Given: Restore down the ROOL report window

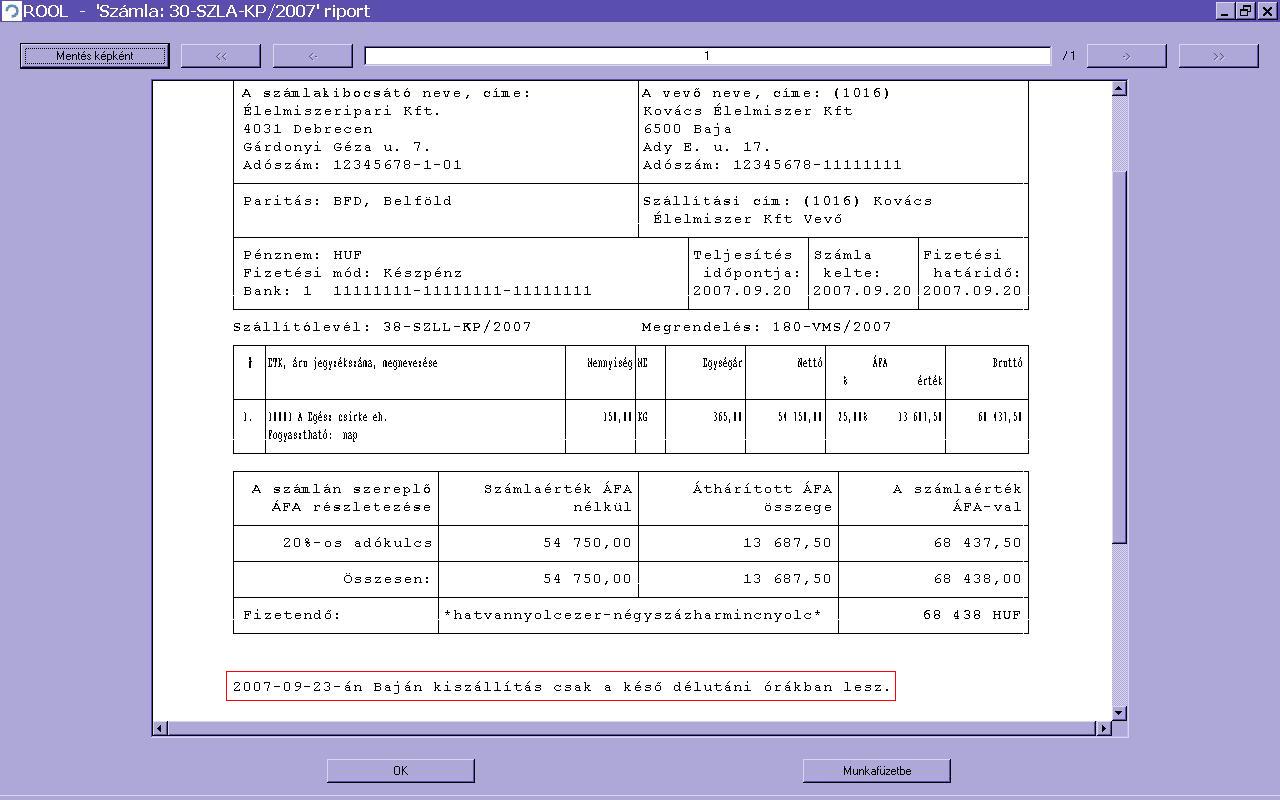Looking at the screenshot, I should (x=1245, y=11).
